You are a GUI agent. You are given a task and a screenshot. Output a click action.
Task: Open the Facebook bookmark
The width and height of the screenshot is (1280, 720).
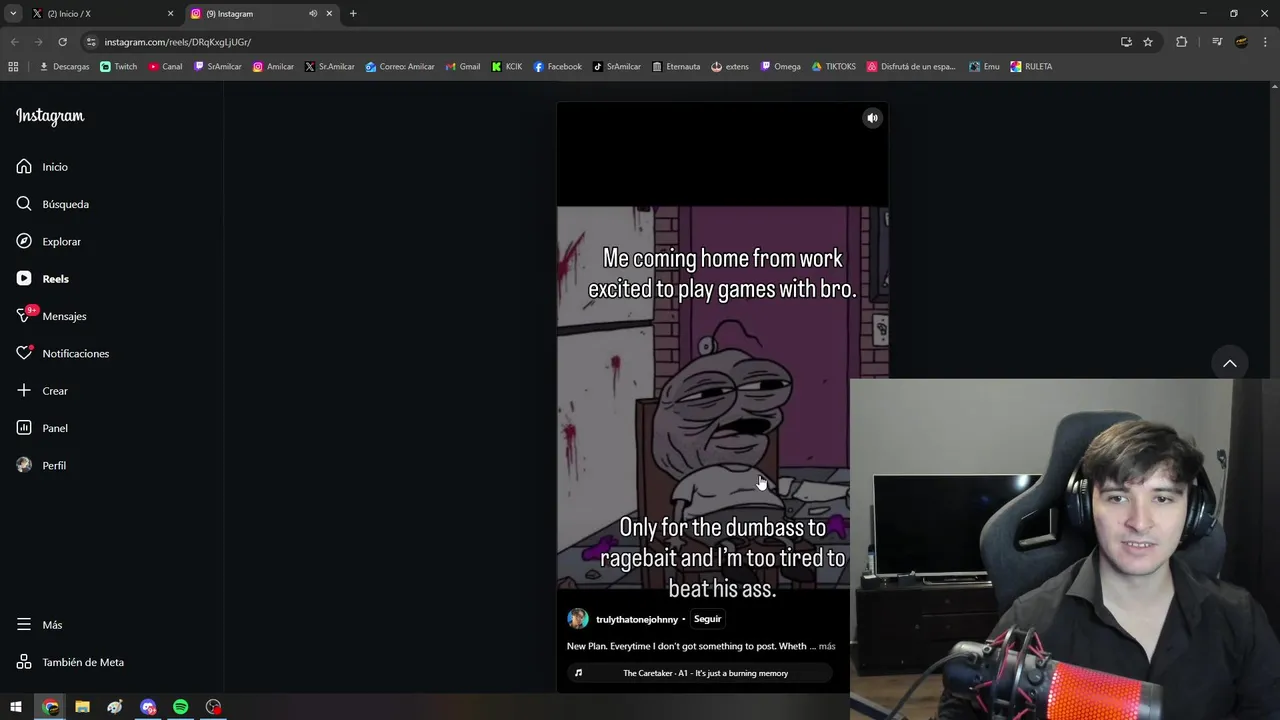point(557,67)
